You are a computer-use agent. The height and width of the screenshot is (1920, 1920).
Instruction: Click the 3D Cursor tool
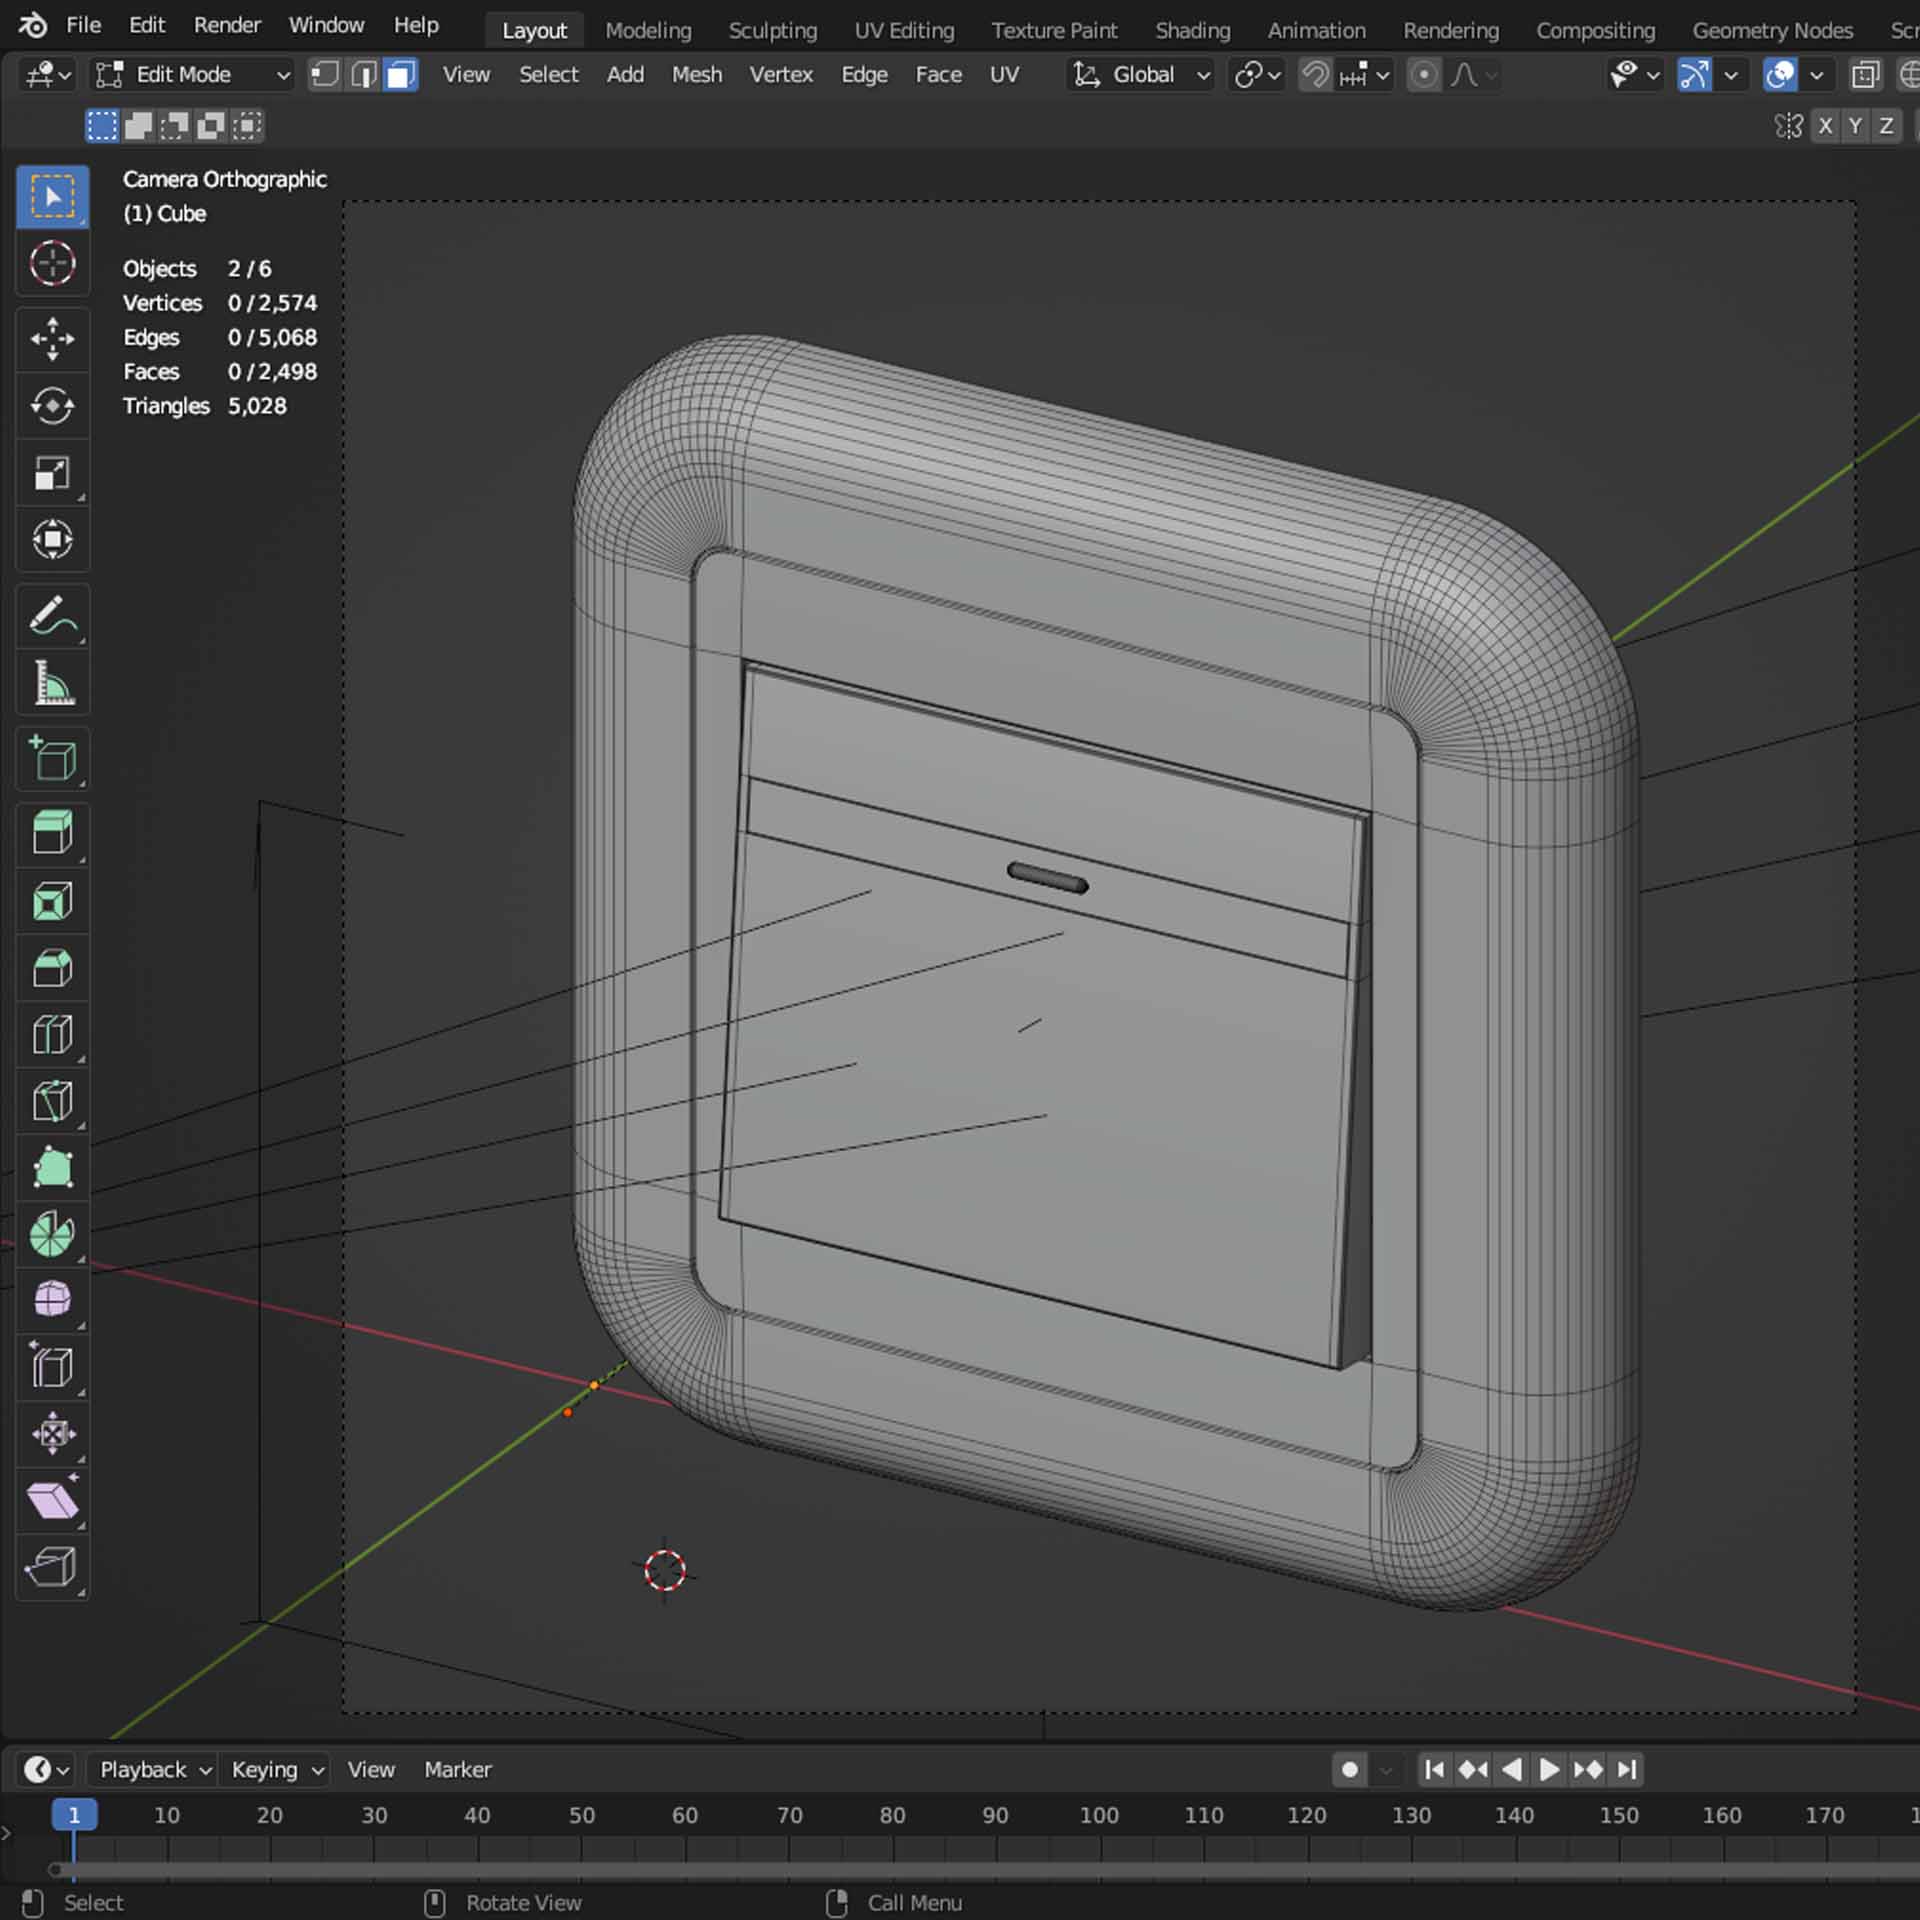[x=52, y=264]
